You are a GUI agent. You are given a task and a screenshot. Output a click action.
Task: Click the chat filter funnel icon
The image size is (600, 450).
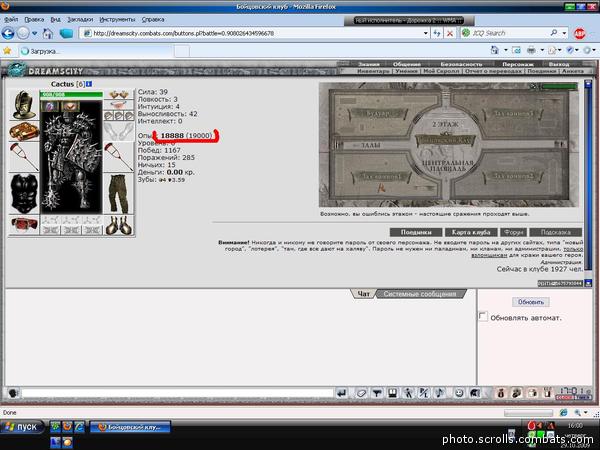(377, 393)
